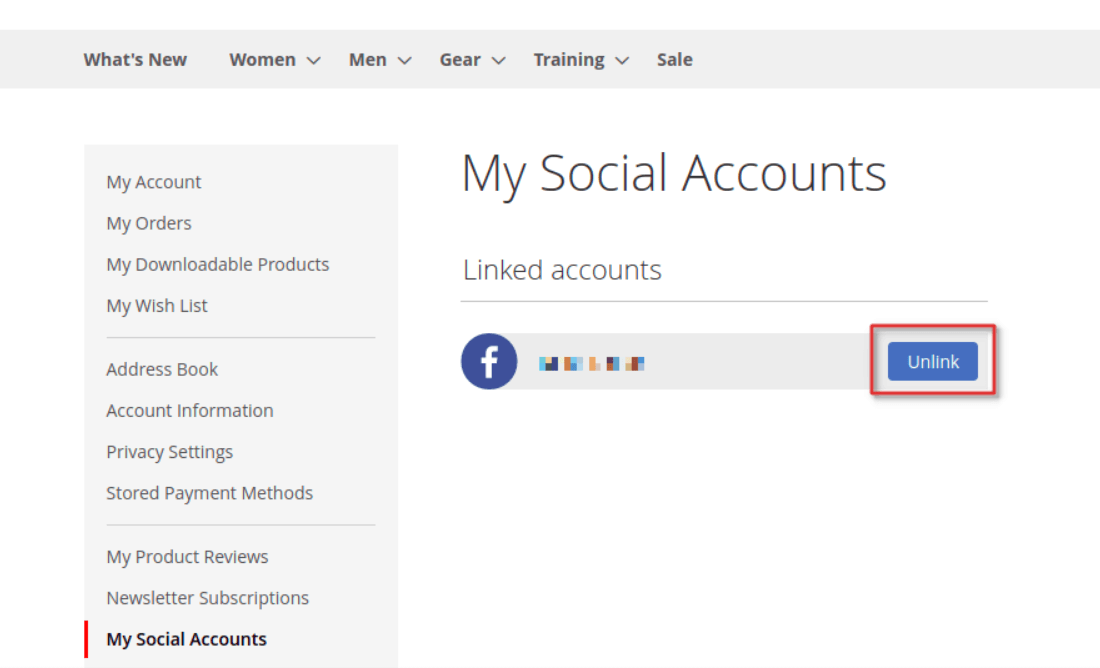1100x668 pixels.
Task: Select My Social Accounts sidebar item
Action: coord(187,639)
